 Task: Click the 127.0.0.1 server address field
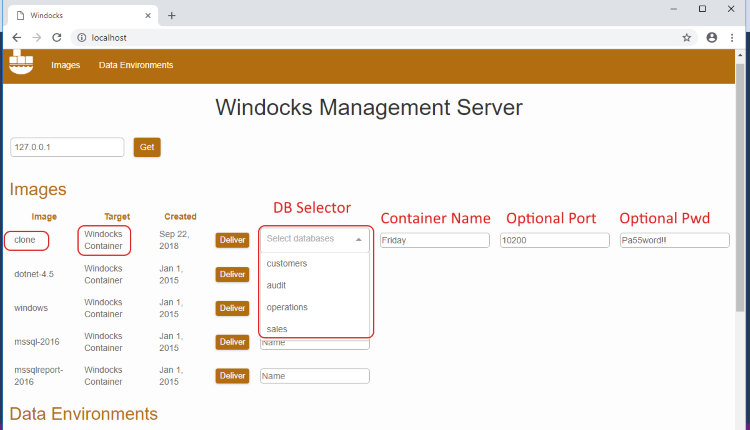click(x=67, y=147)
